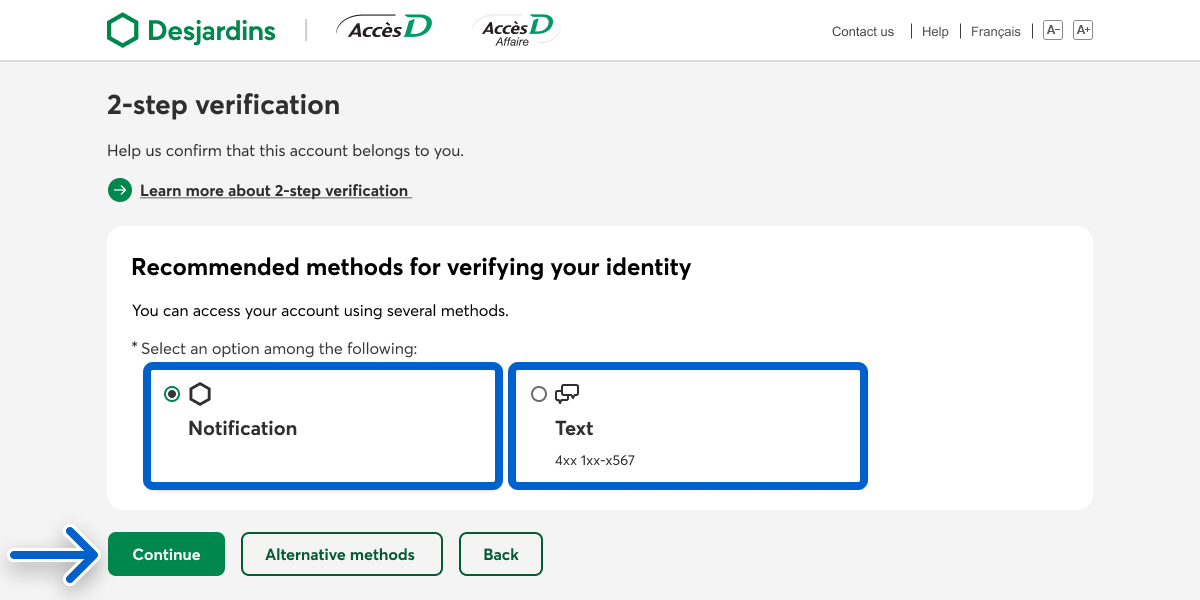Open Contact us in the header
Viewport: 1200px width, 600px height.
(862, 32)
